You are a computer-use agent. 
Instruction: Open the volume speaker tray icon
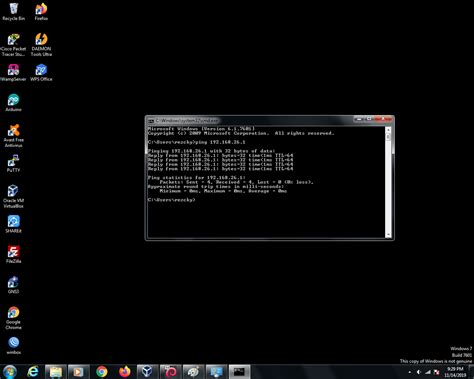click(419, 372)
